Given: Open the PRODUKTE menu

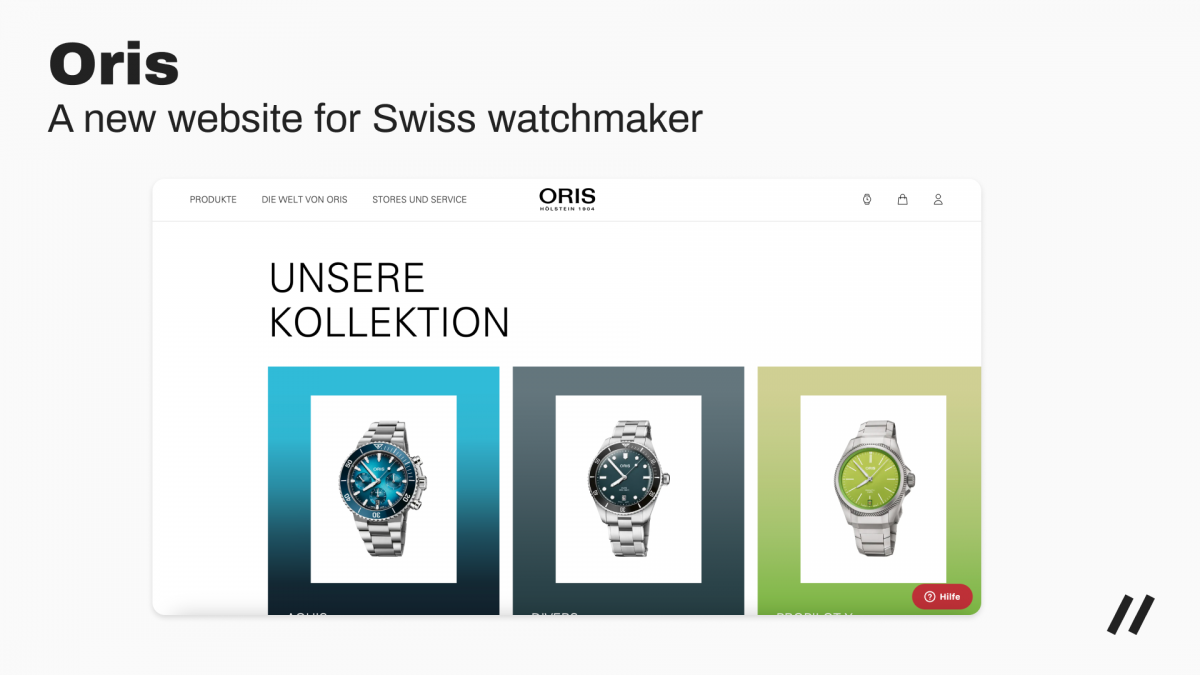Looking at the screenshot, I should tap(213, 200).
